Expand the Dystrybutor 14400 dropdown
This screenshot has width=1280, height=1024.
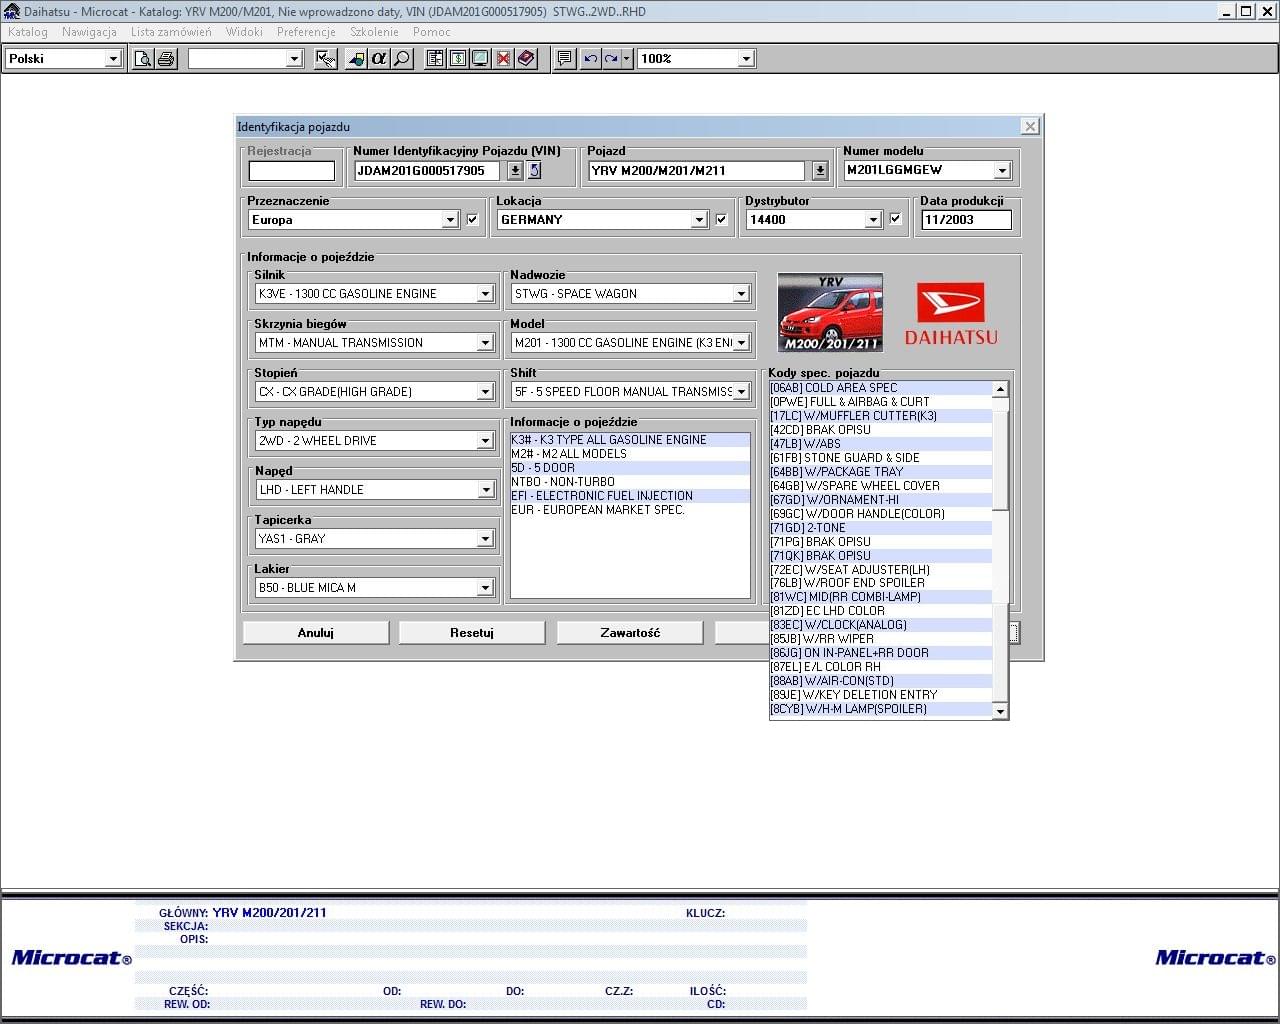tap(873, 220)
